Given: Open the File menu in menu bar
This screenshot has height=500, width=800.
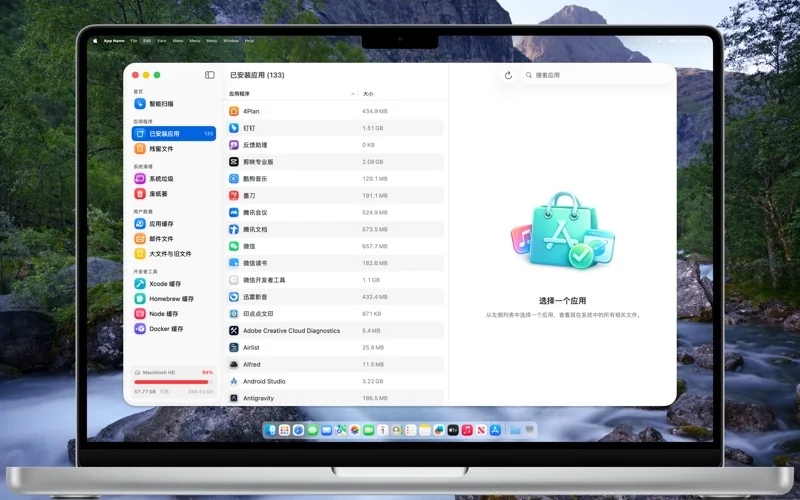Looking at the screenshot, I should [134, 40].
